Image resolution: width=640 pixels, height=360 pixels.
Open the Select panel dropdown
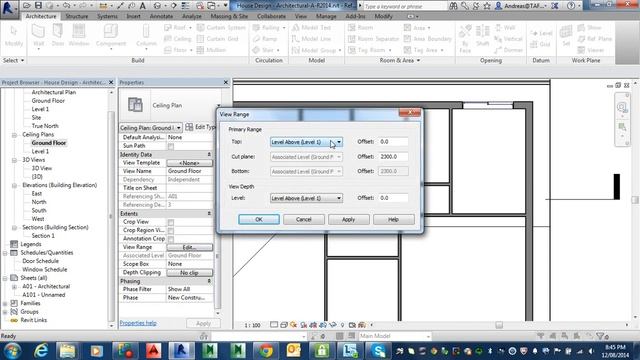tap(13, 60)
